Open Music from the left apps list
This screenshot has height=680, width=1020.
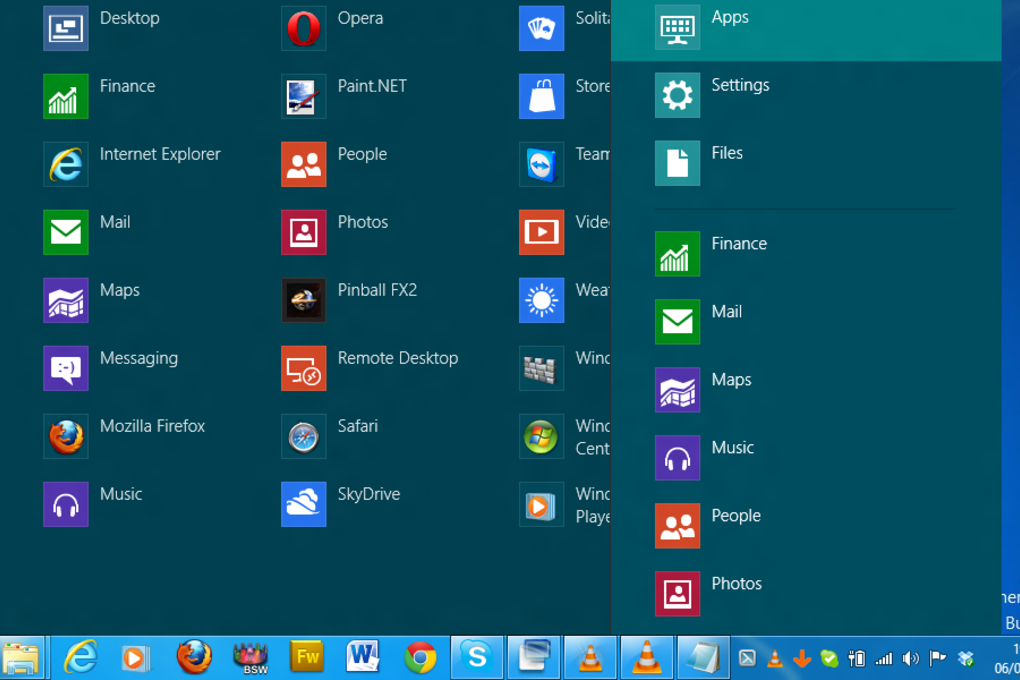[66, 504]
